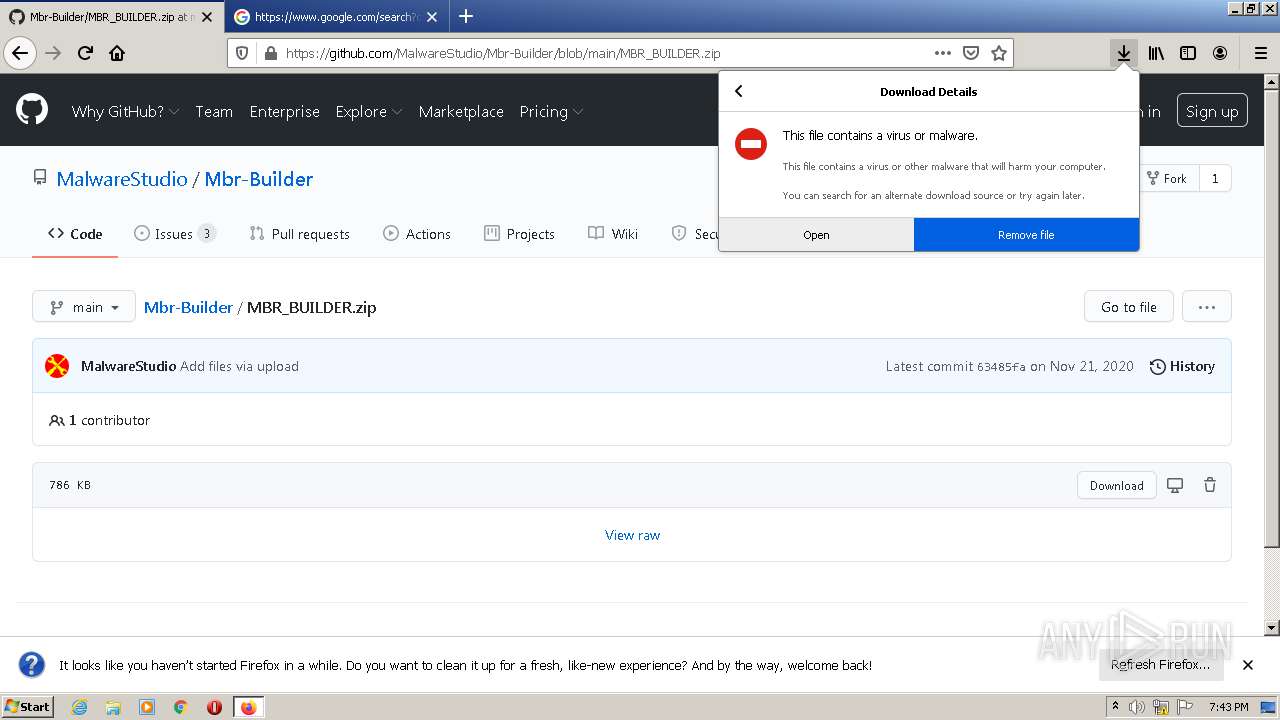The image size is (1280, 720).
Task: Open the page actions three-dot menu
Action: pos(942,53)
